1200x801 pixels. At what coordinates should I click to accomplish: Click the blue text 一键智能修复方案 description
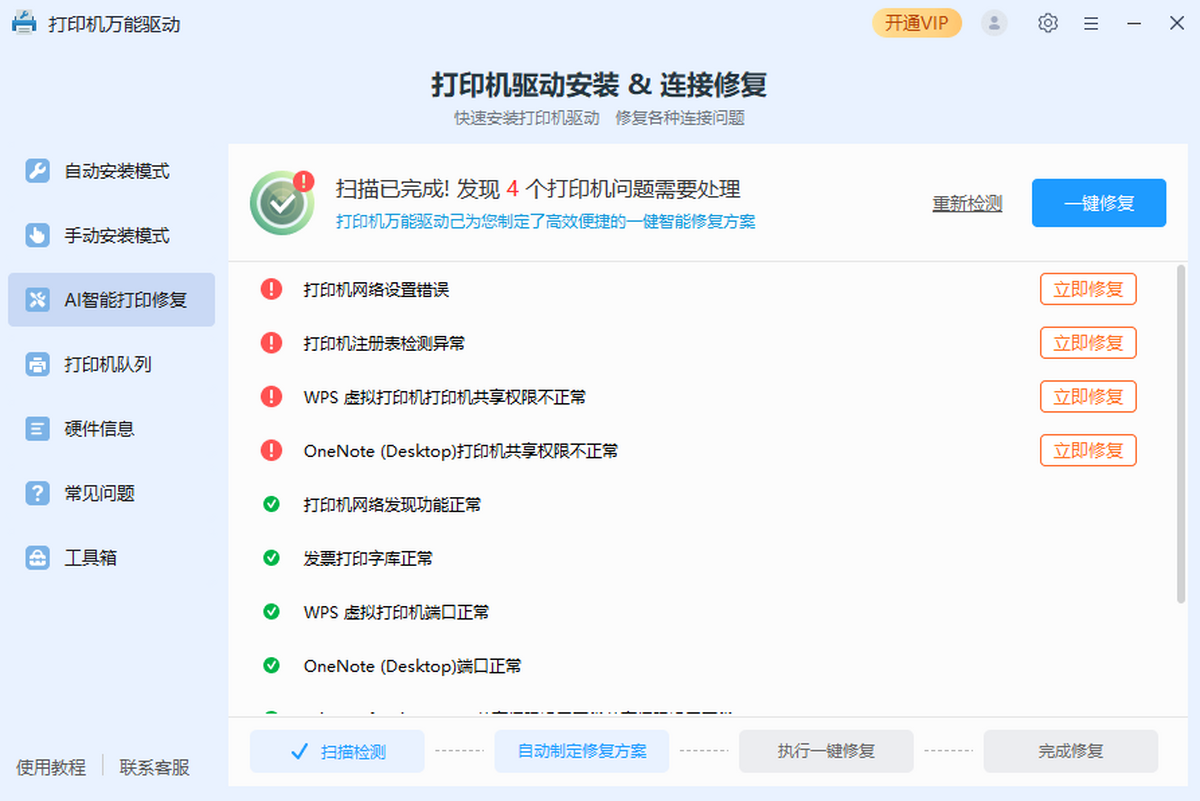point(546,222)
